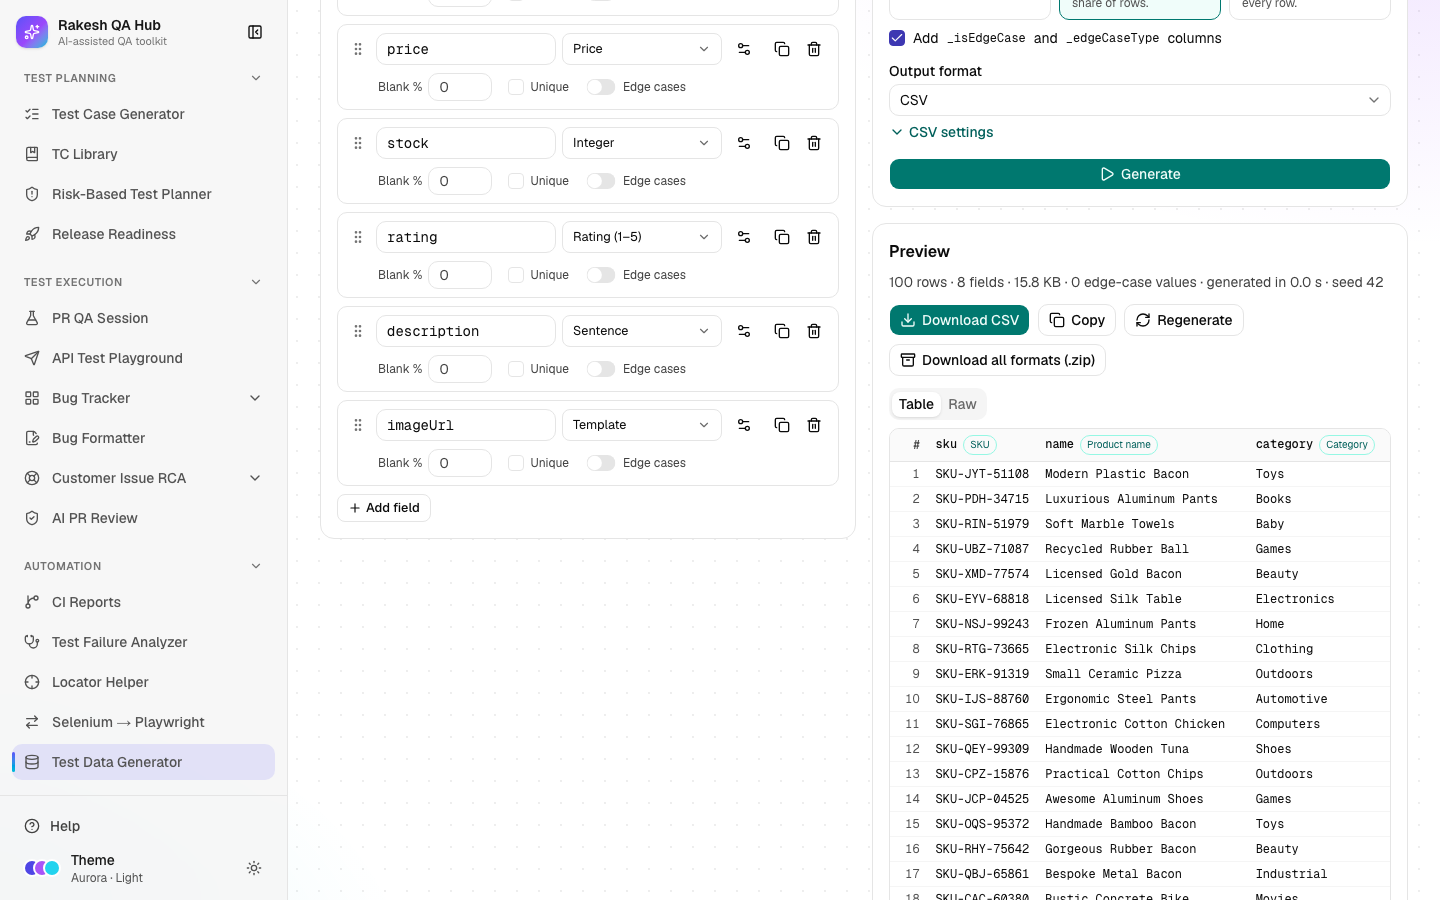Open settings for the price field
This screenshot has width=1440, height=900.
point(744,49)
